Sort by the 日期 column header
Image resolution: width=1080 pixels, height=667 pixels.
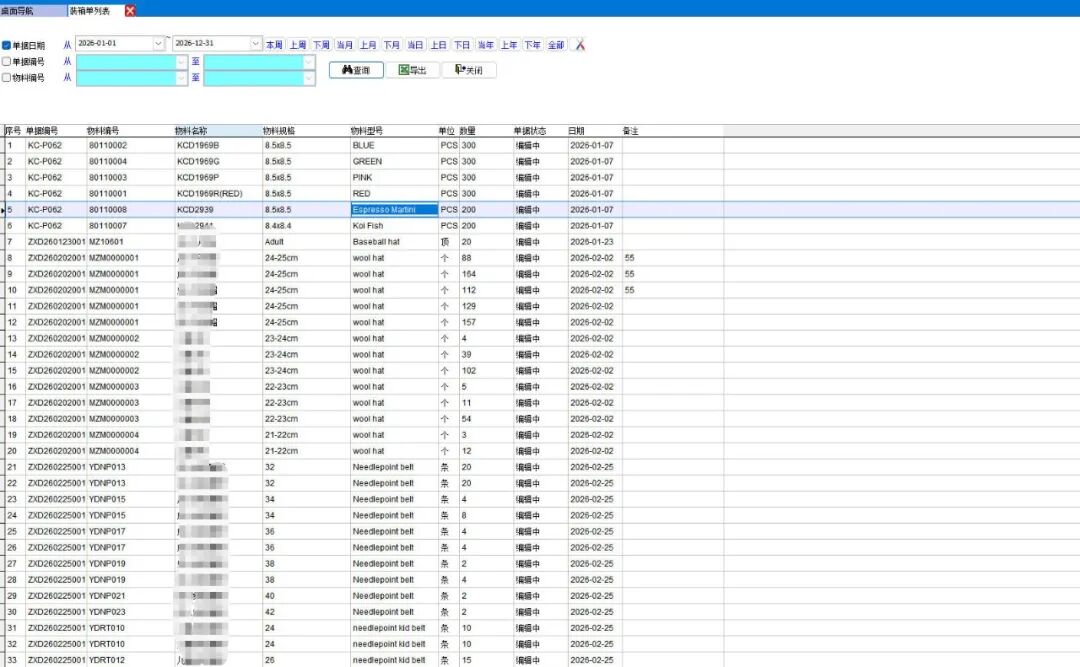[x=594, y=130]
